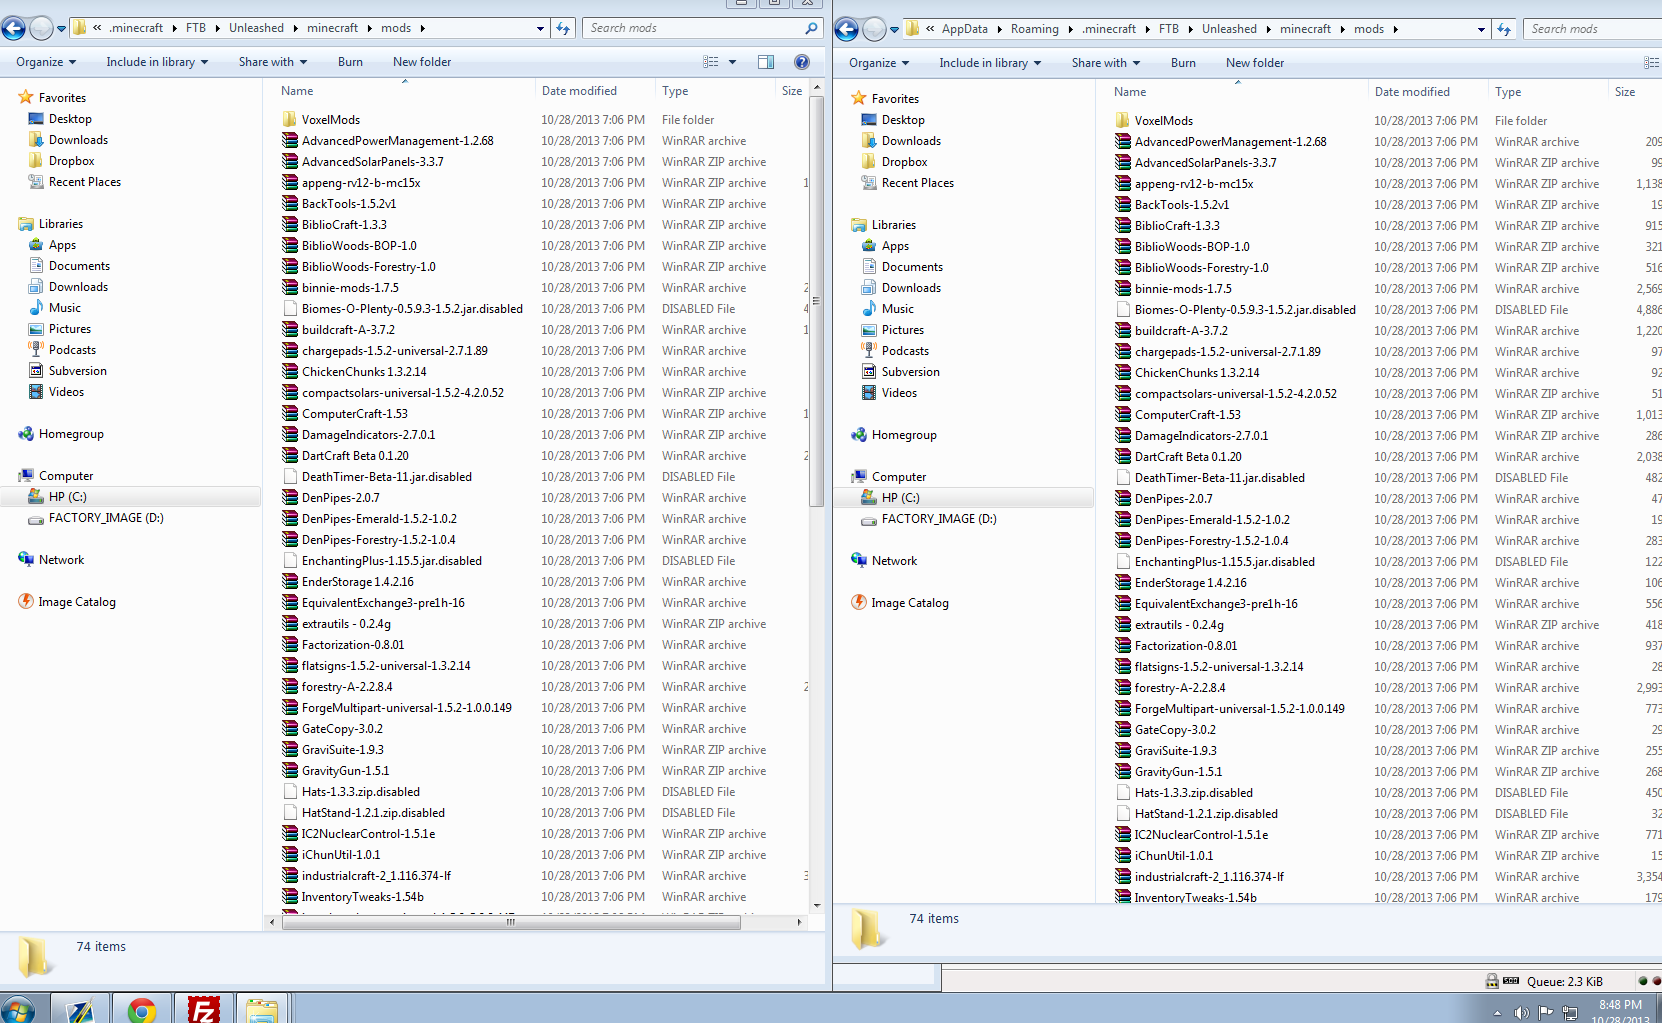Open FileZilla from the taskbar
The height and width of the screenshot is (1023, 1662).
tap(203, 1010)
